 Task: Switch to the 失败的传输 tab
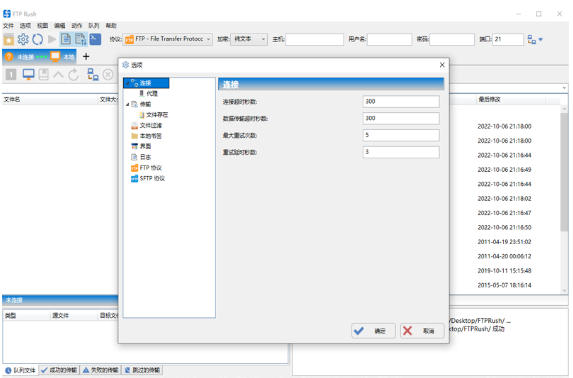coord(100,370)
